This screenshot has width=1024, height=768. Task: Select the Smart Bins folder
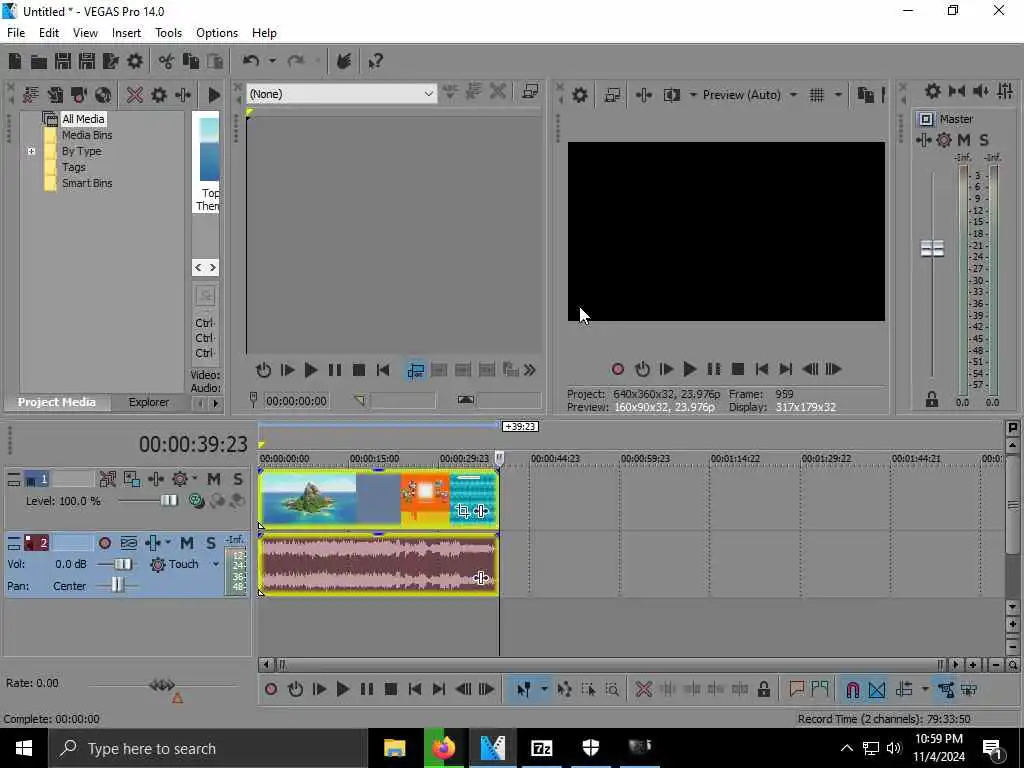[x=87, y=184]
